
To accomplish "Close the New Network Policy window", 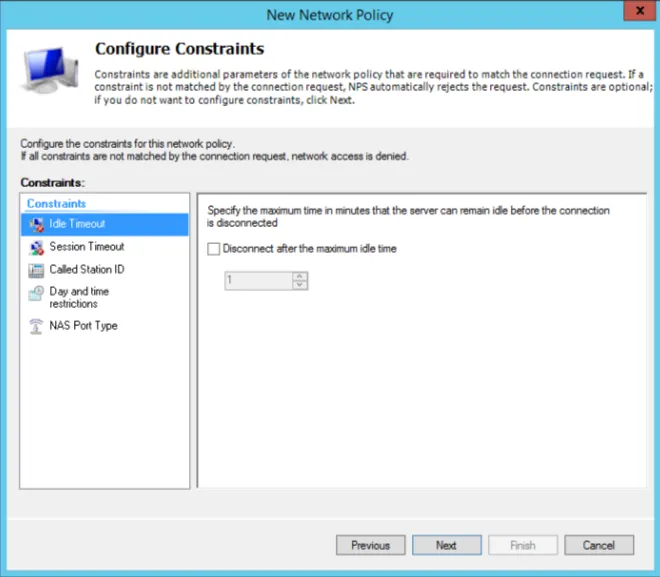I will click(639, 10).
